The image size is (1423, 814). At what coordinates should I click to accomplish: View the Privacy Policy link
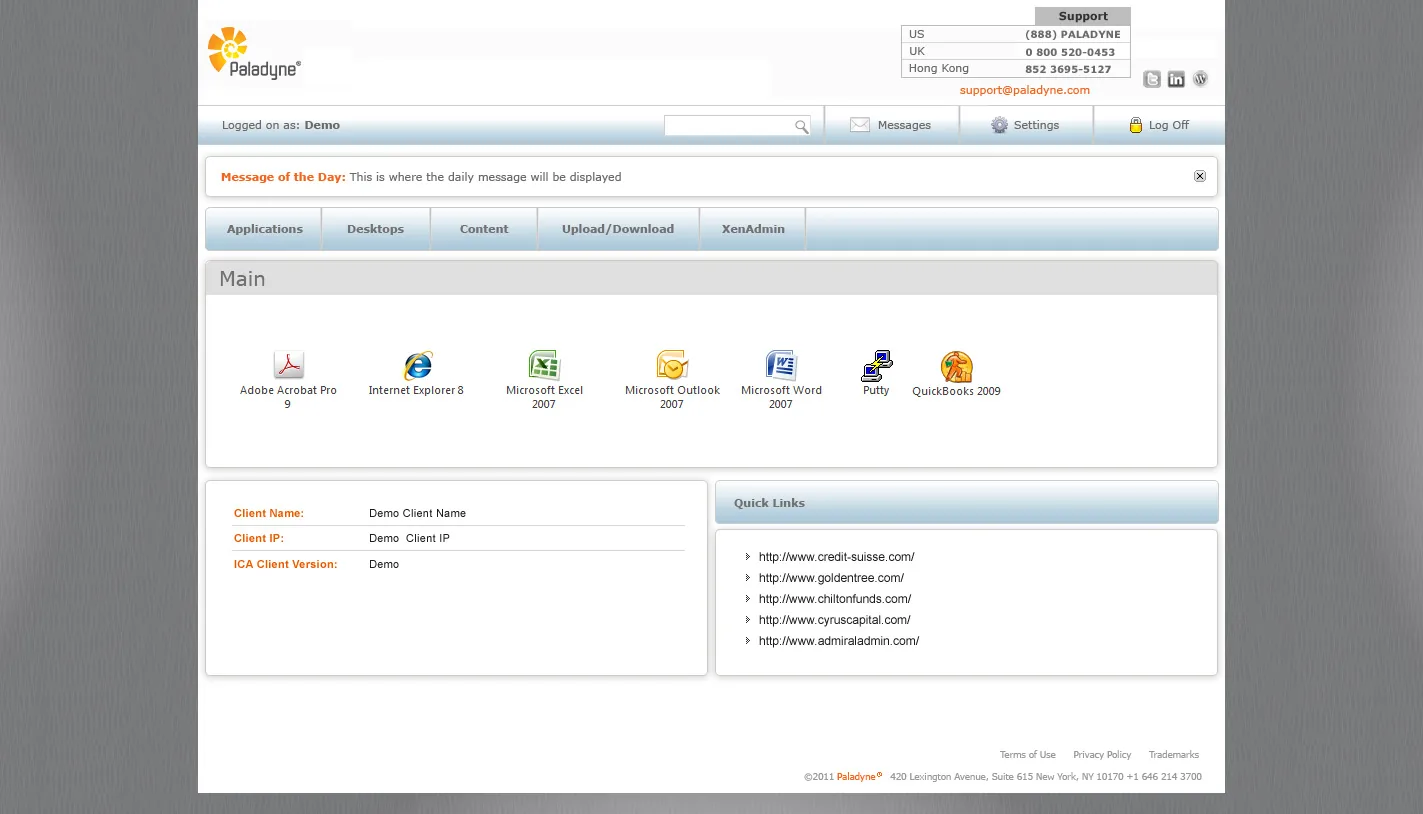click(1102, 755)
